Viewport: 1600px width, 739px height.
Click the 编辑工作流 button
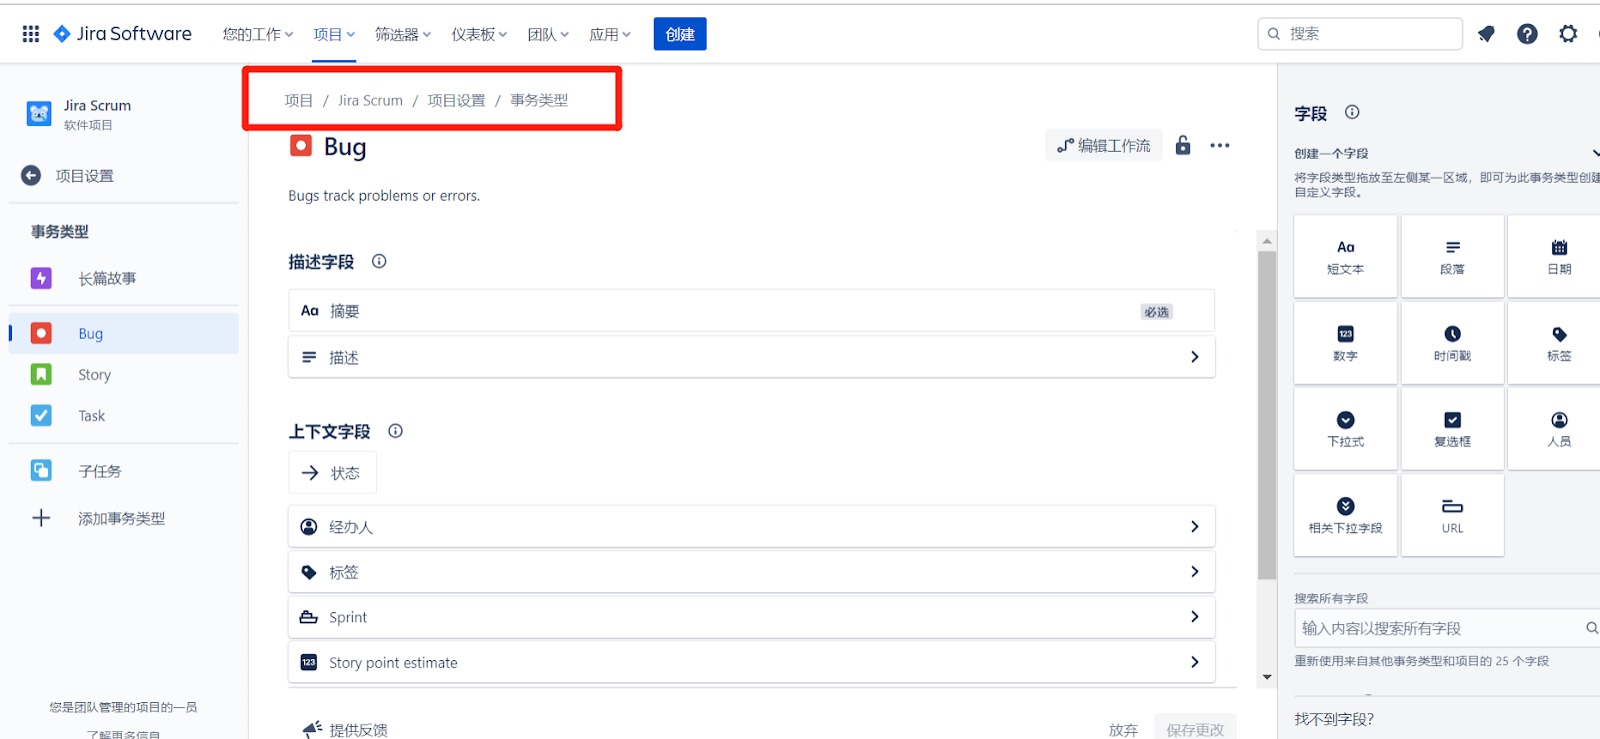[x=1104, y=145]
